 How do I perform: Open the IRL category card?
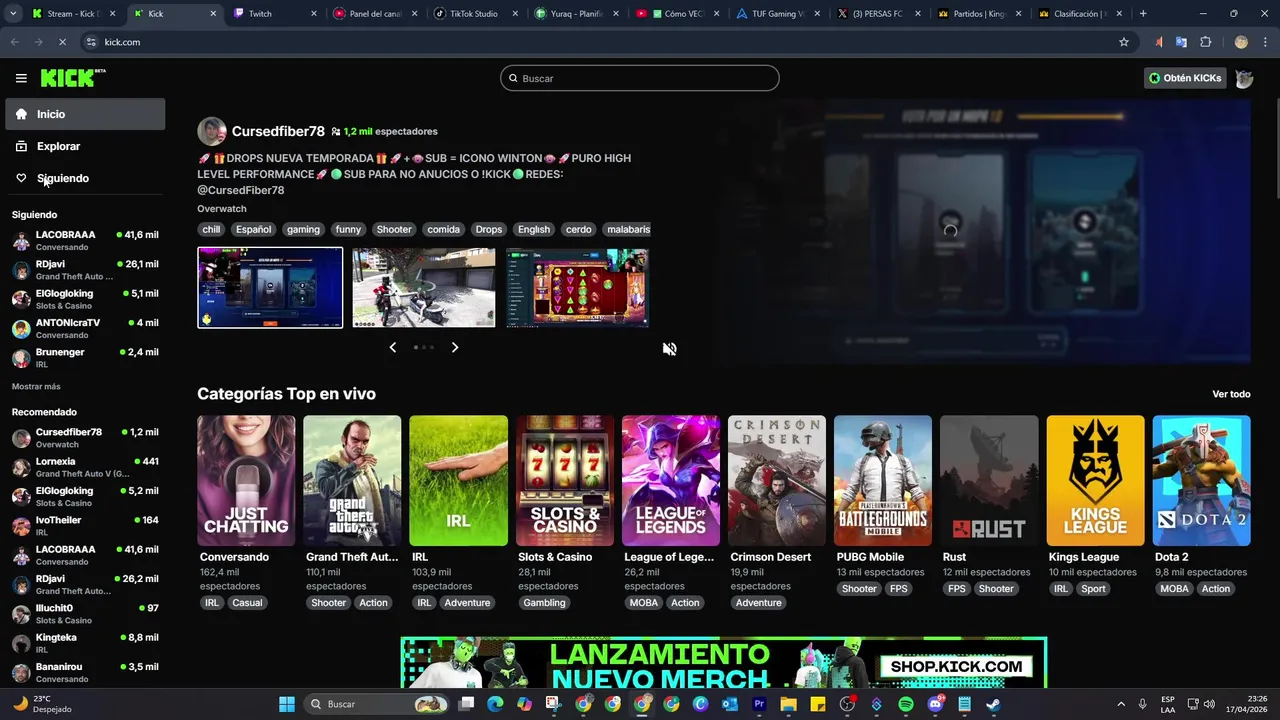pos(458,481)
